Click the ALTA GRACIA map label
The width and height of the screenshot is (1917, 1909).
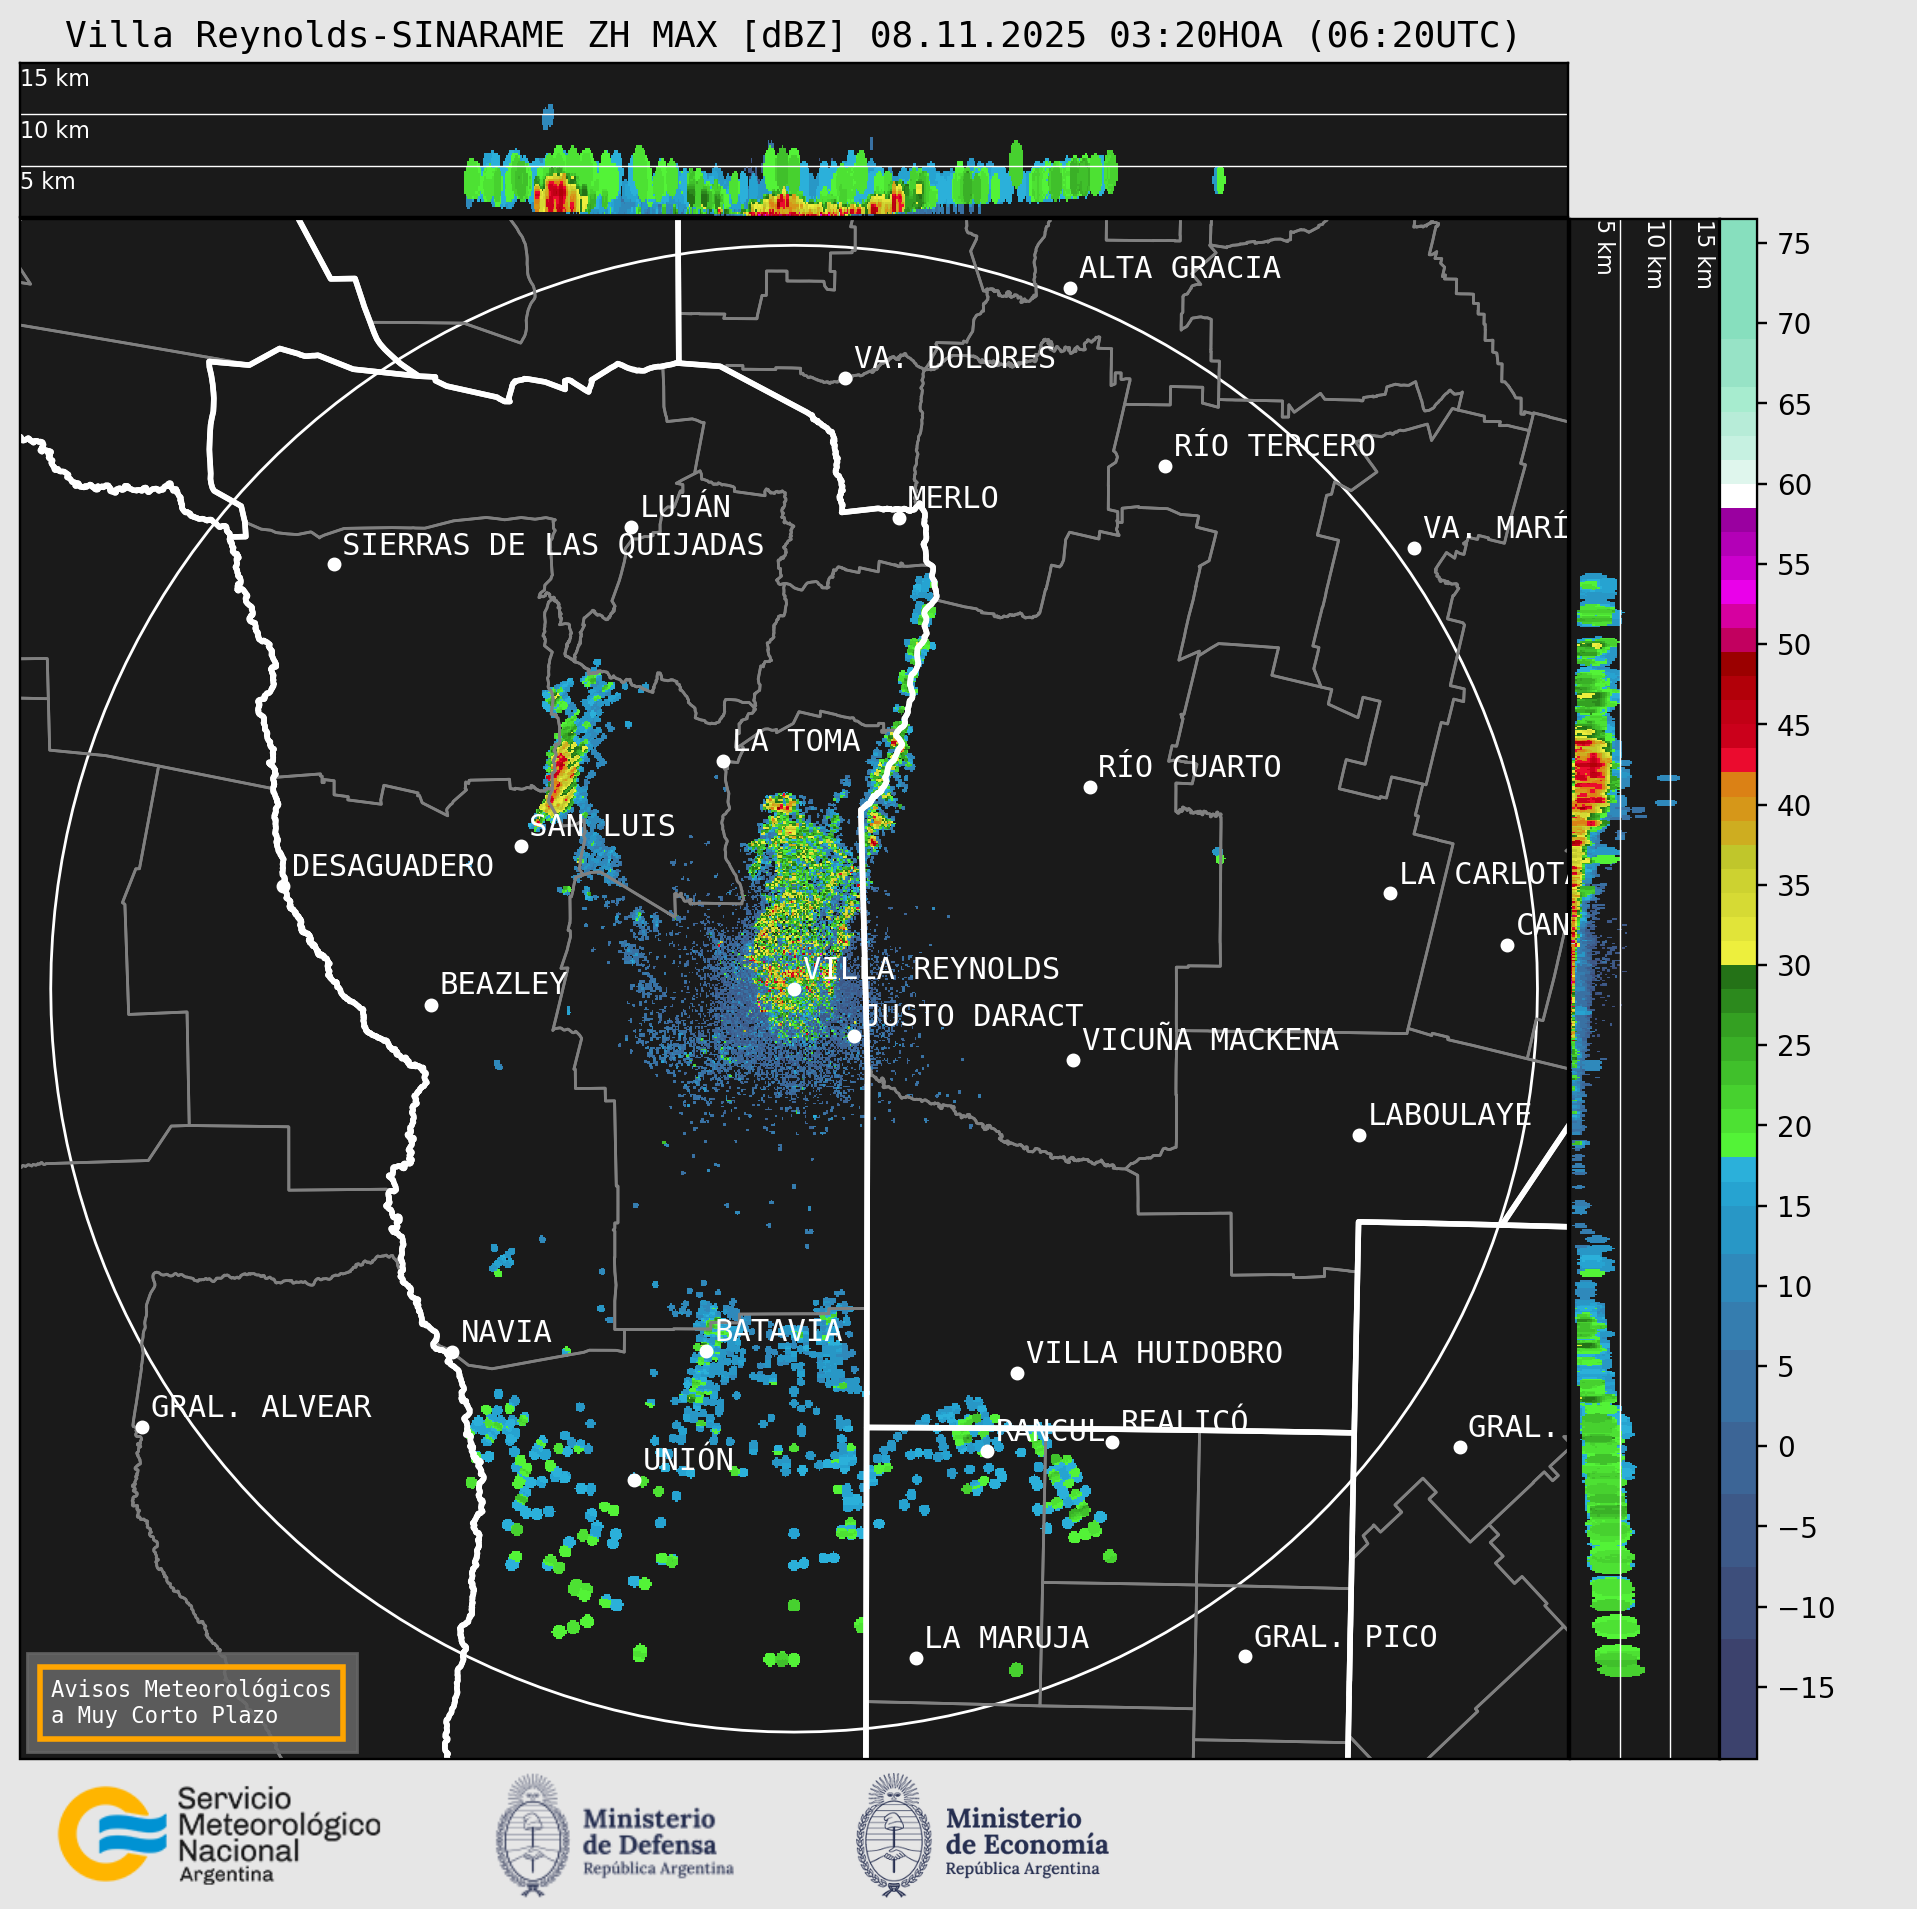click(1180, 268)
